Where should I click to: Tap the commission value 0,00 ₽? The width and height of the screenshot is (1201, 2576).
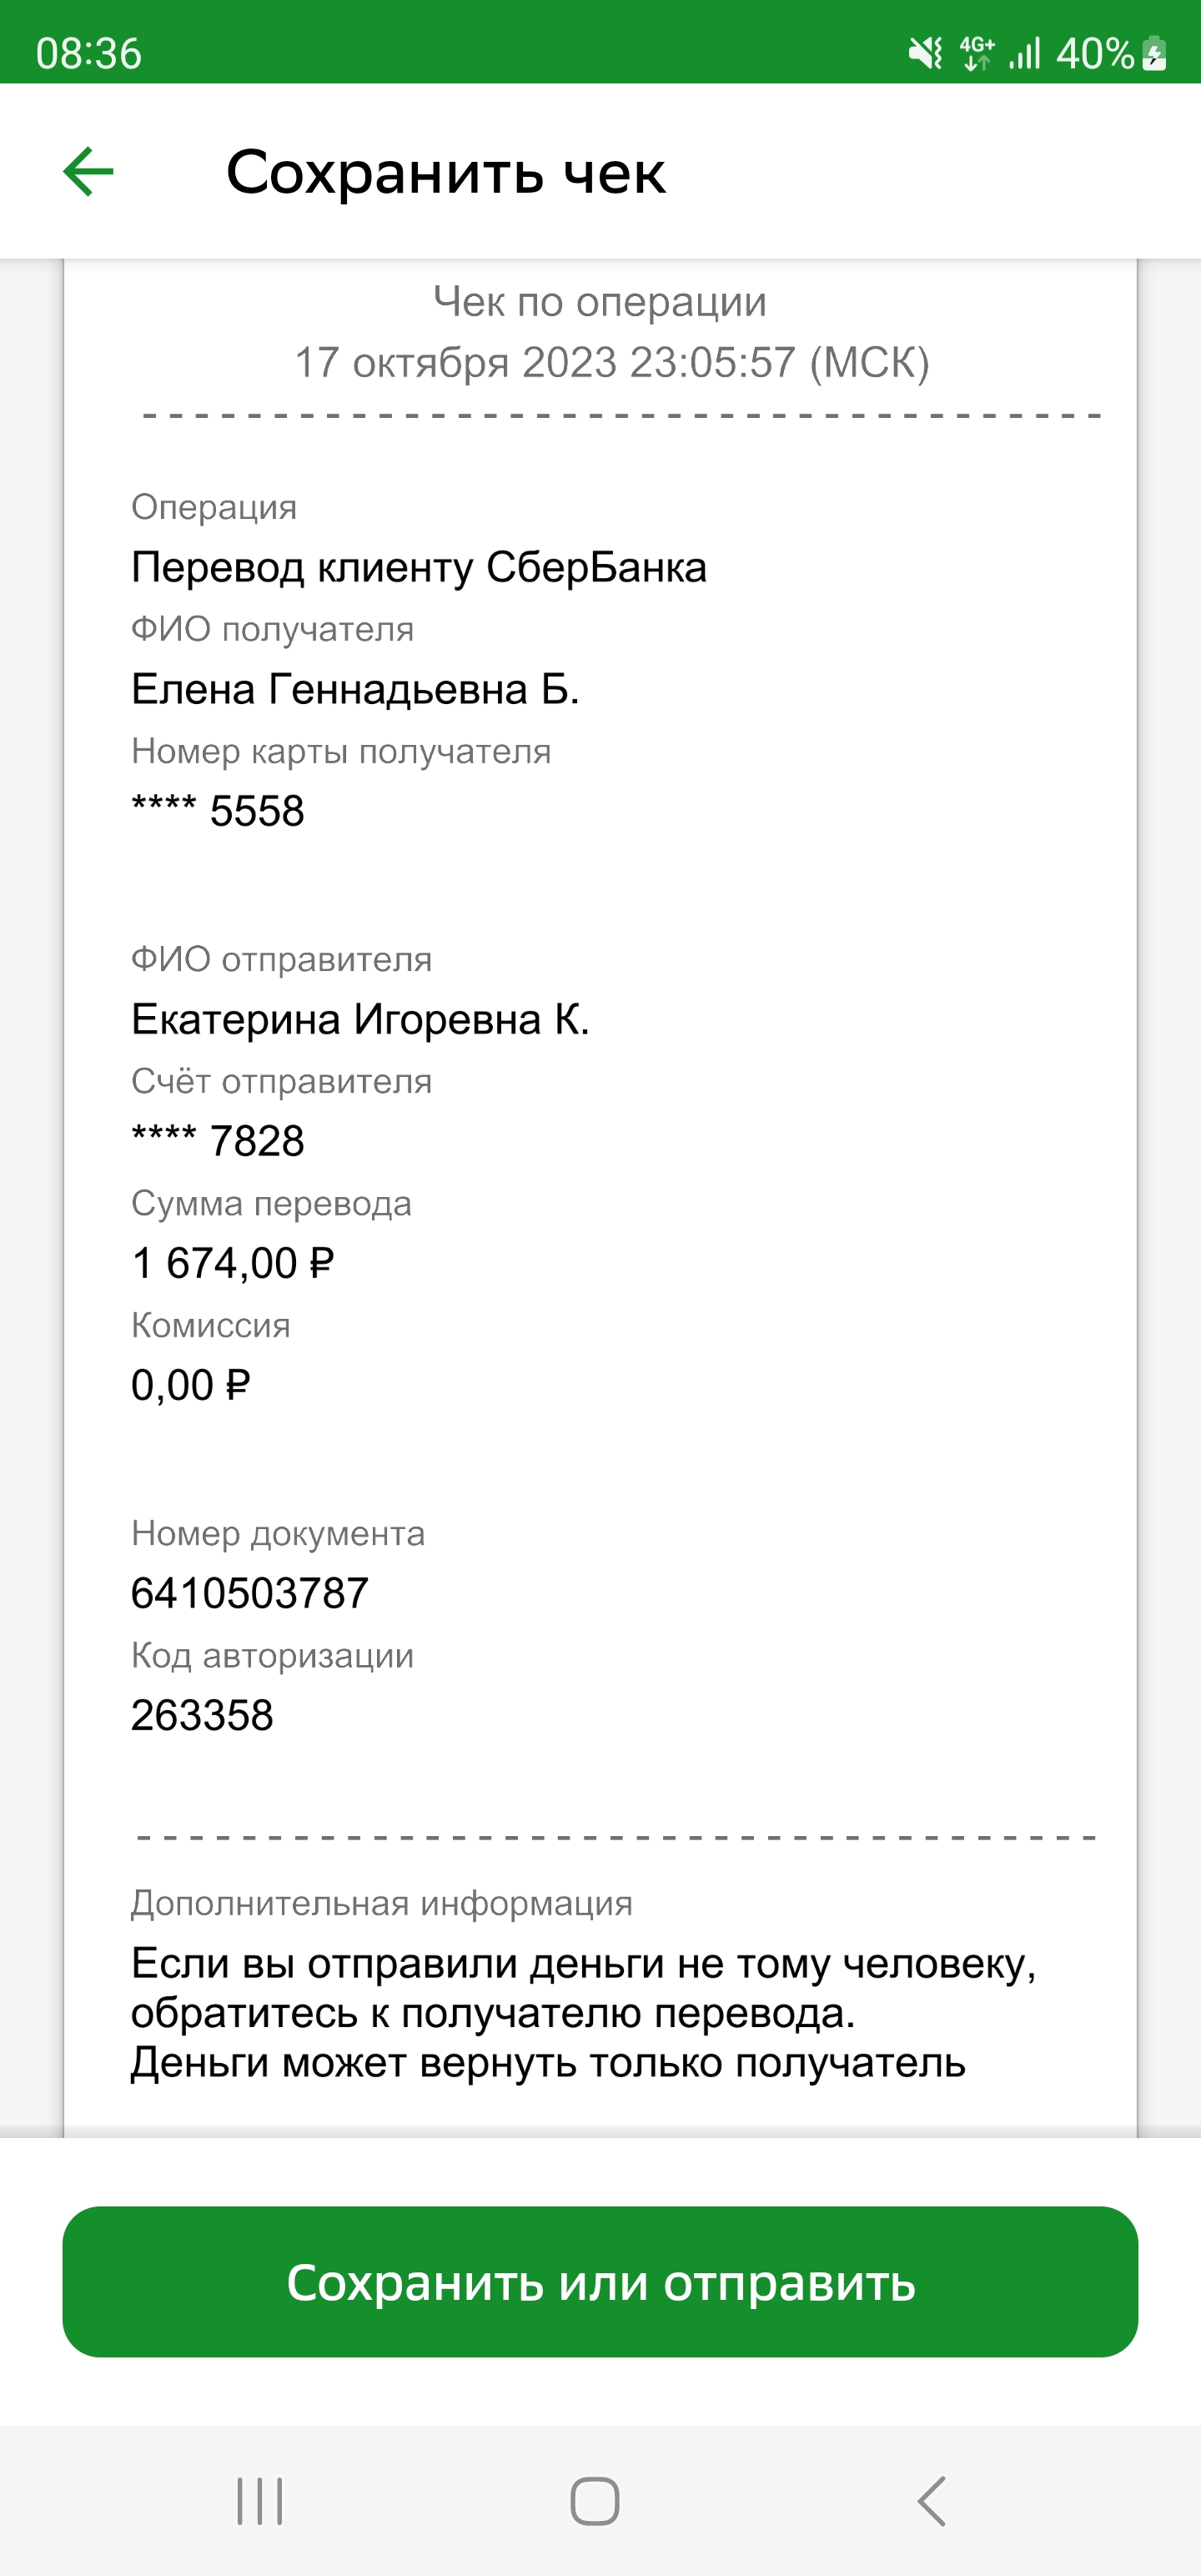190,1385
